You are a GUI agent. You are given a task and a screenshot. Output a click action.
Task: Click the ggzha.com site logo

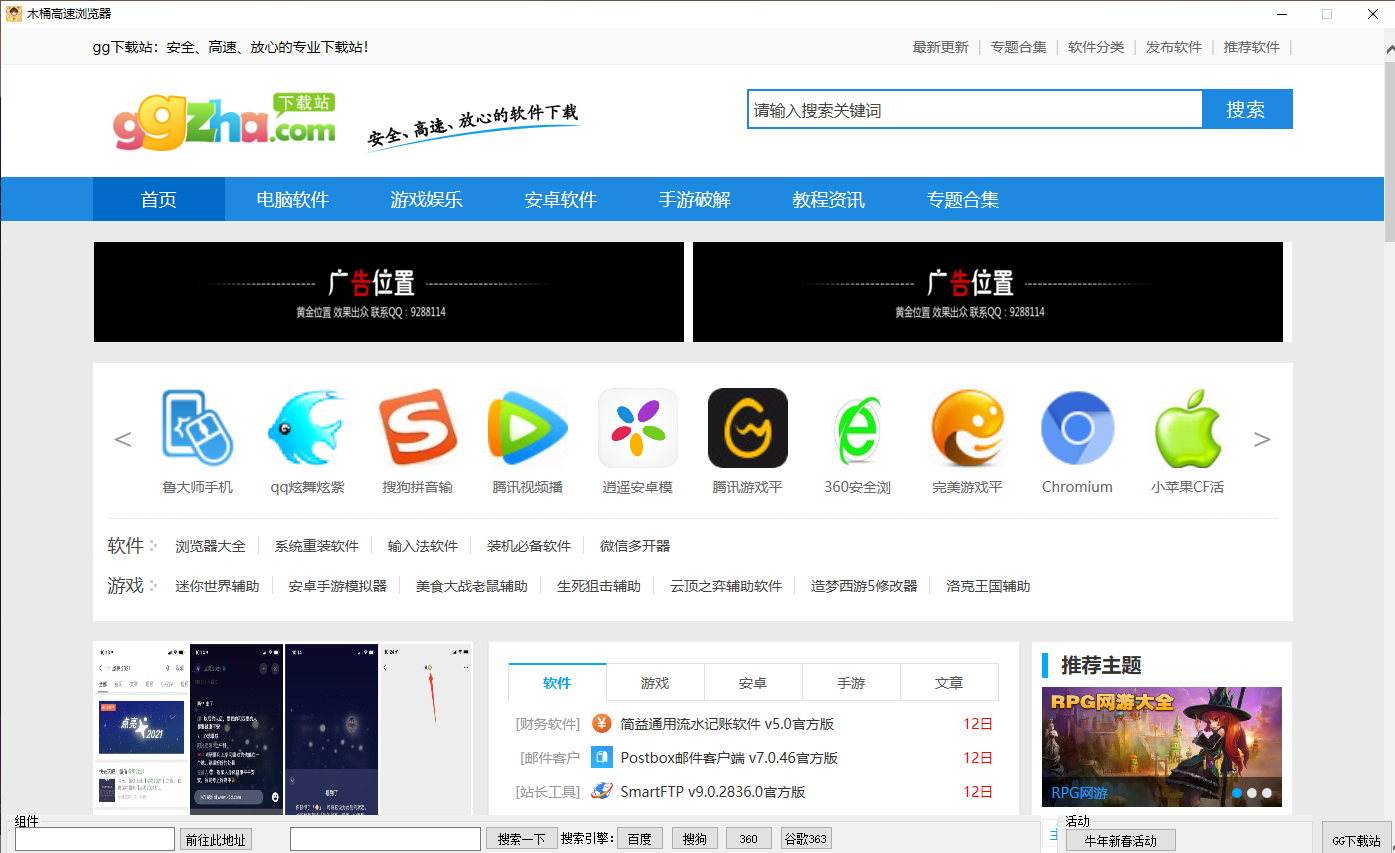coord(224,120)
